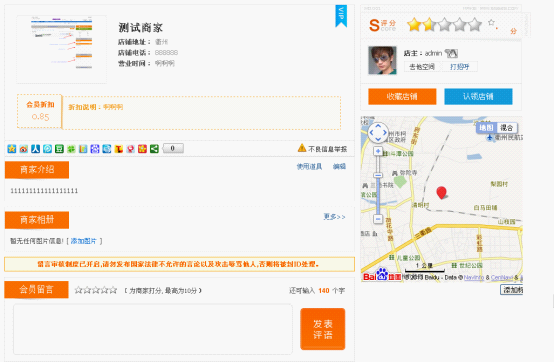Click CenNavi link on map
554x362 pixels.
pyautogui.click(x=502, y=278)
